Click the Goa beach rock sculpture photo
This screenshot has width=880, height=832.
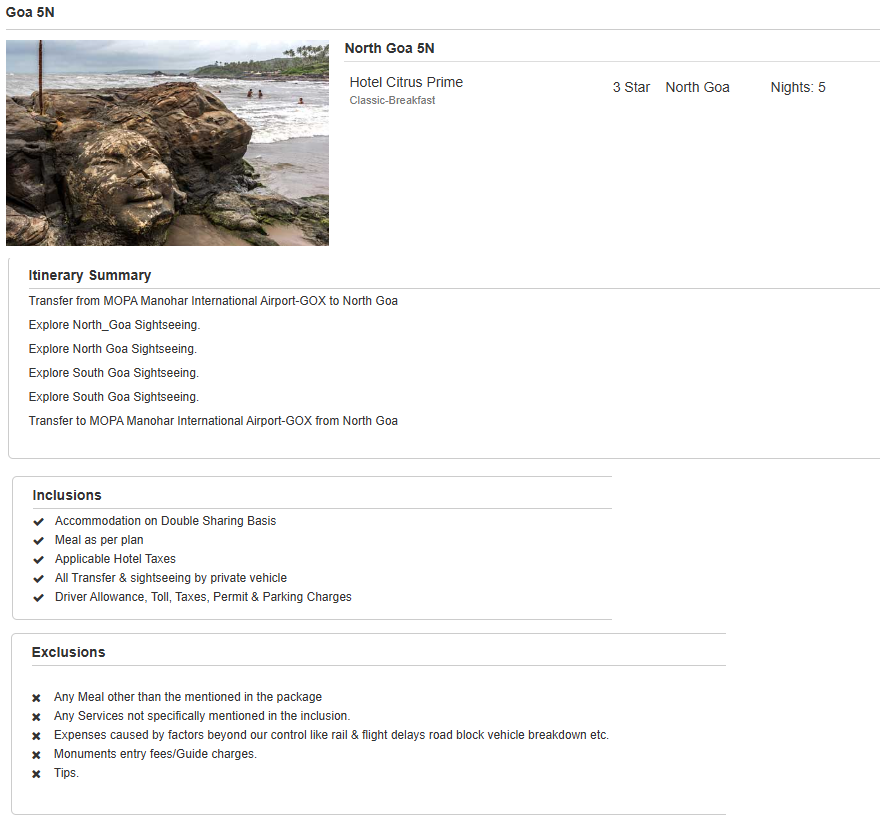tap(167, 143)
